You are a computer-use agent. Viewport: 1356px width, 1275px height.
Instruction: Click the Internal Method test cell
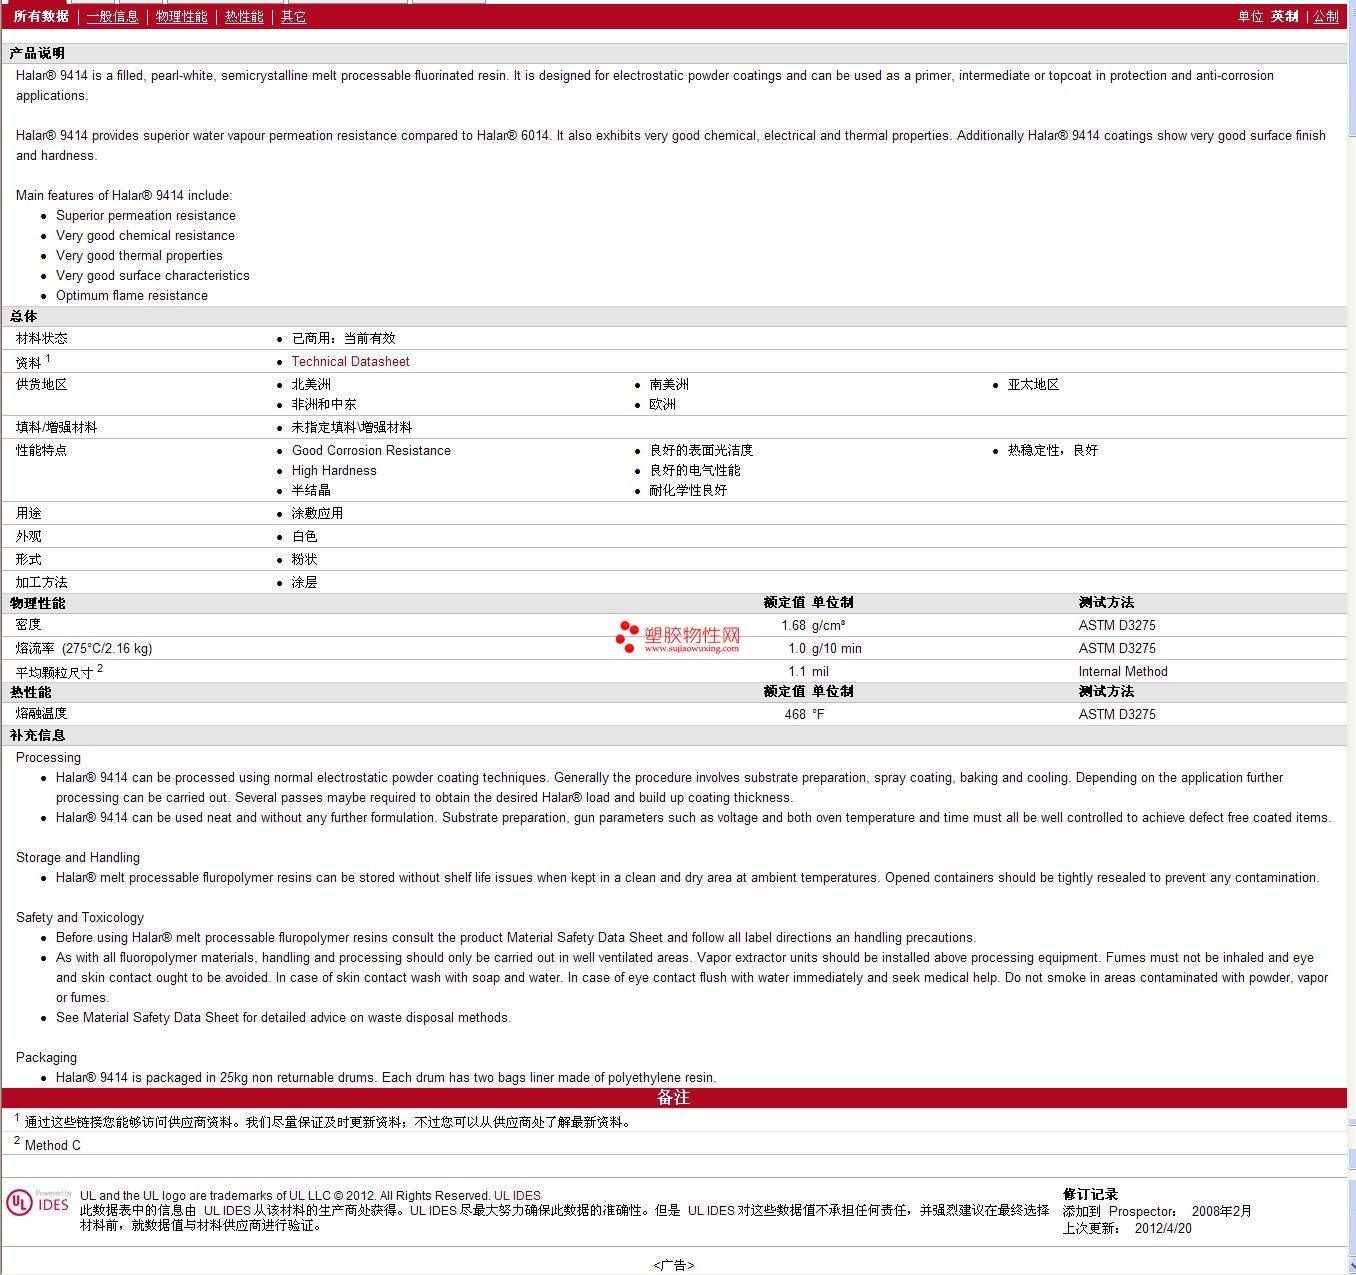tap(1123, 672)
